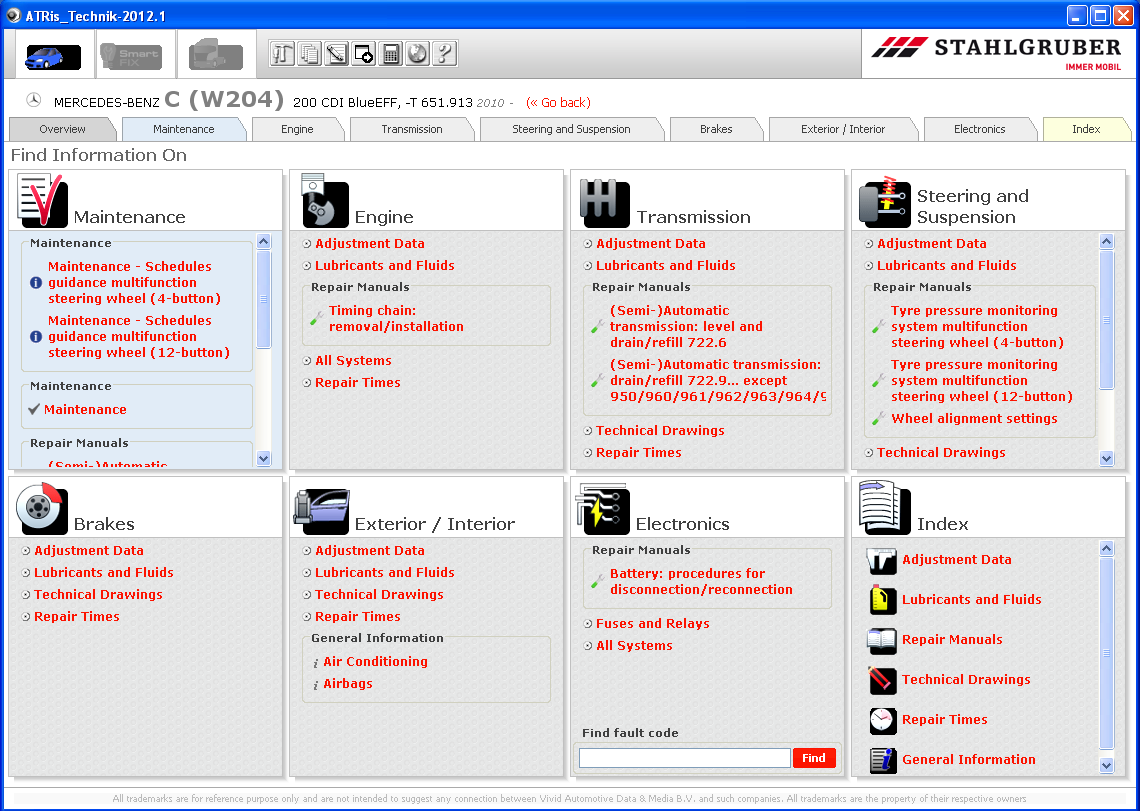Screen dimensions: 1140x811
Task: Select the Exterior / Interior tab
Action: [843, 129]
